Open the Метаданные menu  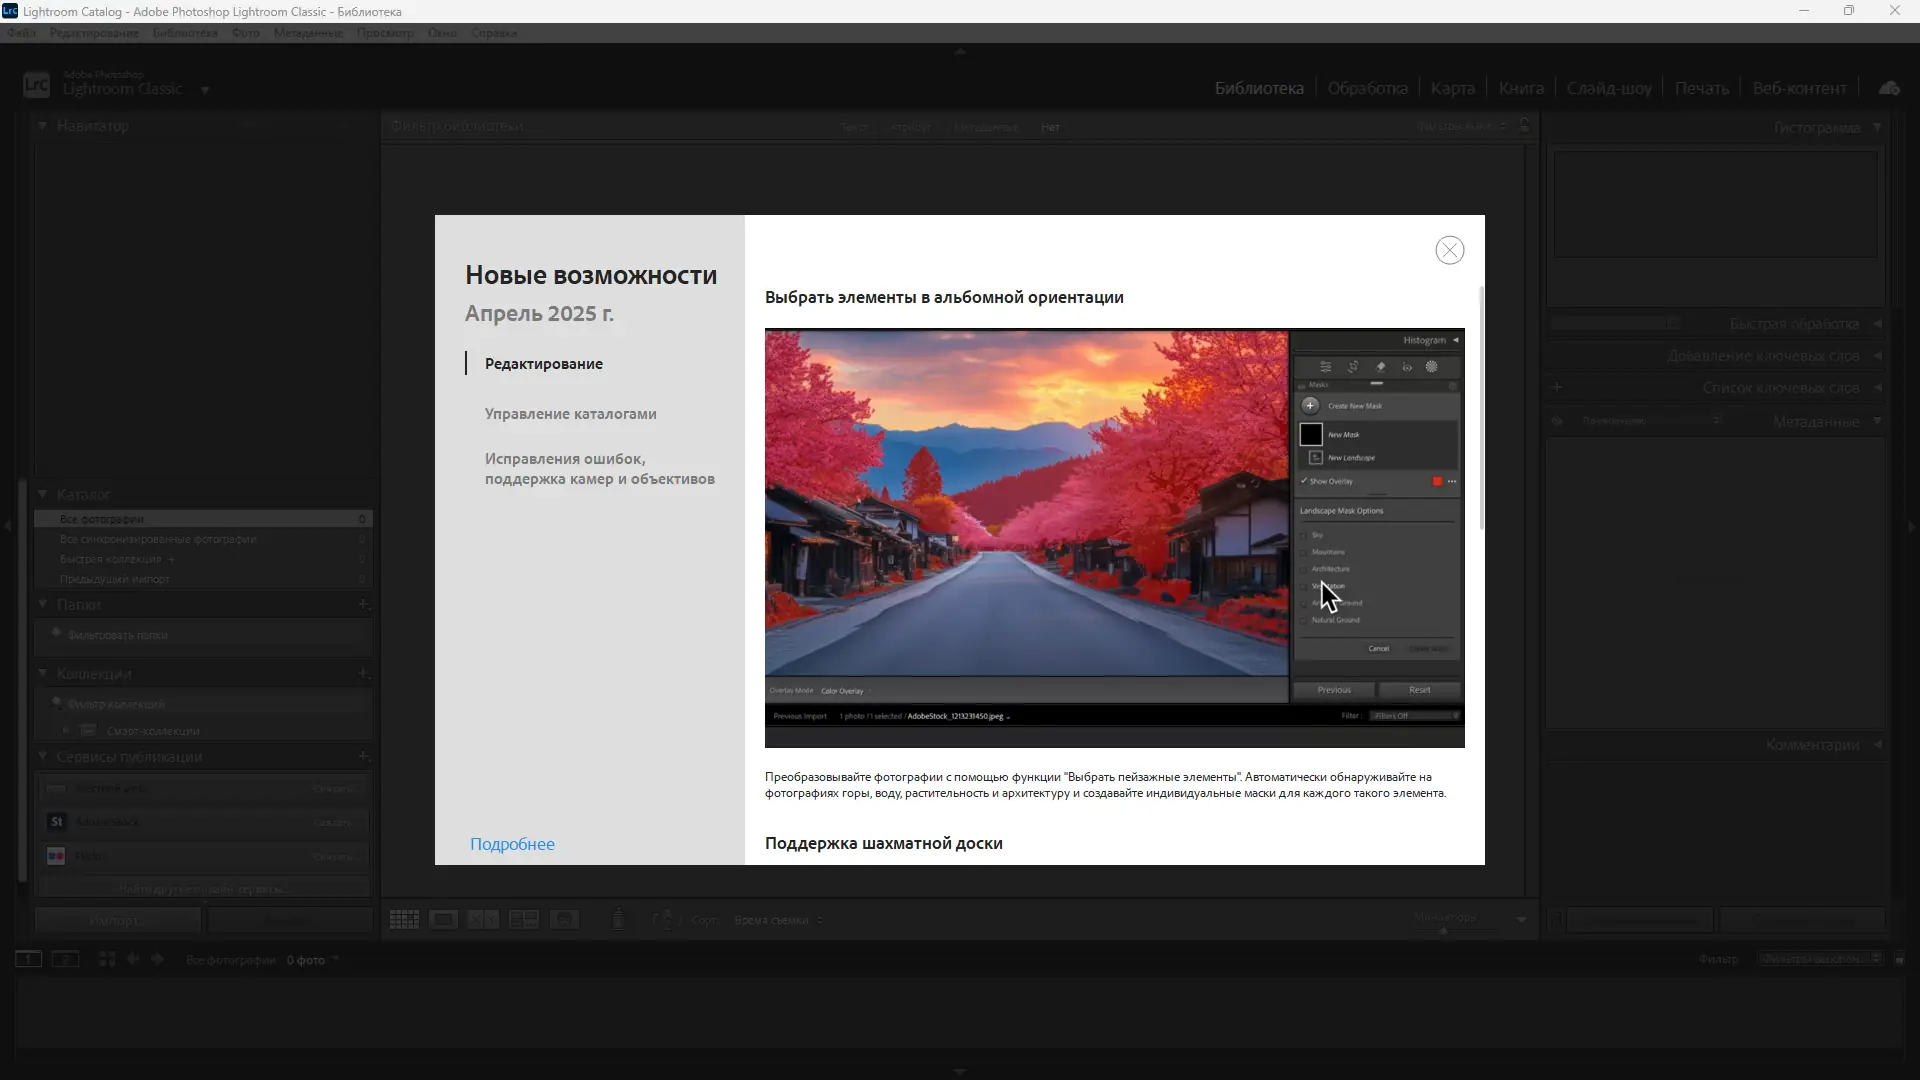click(x=307, y=33)
